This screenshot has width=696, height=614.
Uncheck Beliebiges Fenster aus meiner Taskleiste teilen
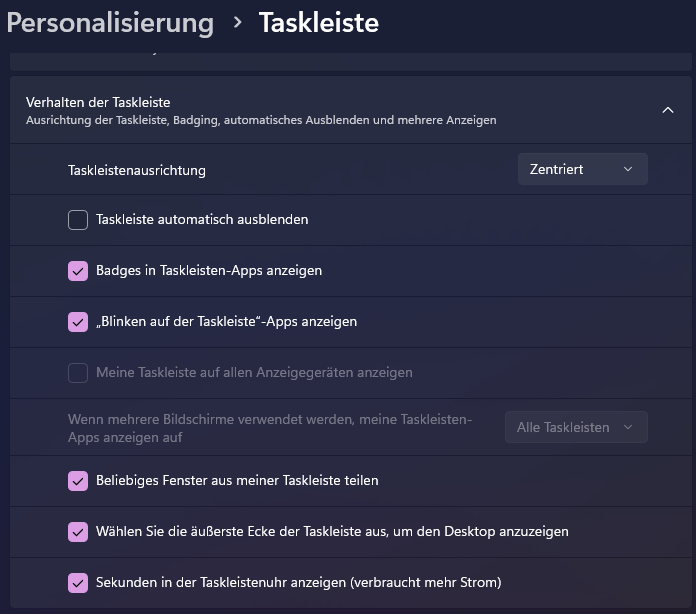click(x=78, y=481)
